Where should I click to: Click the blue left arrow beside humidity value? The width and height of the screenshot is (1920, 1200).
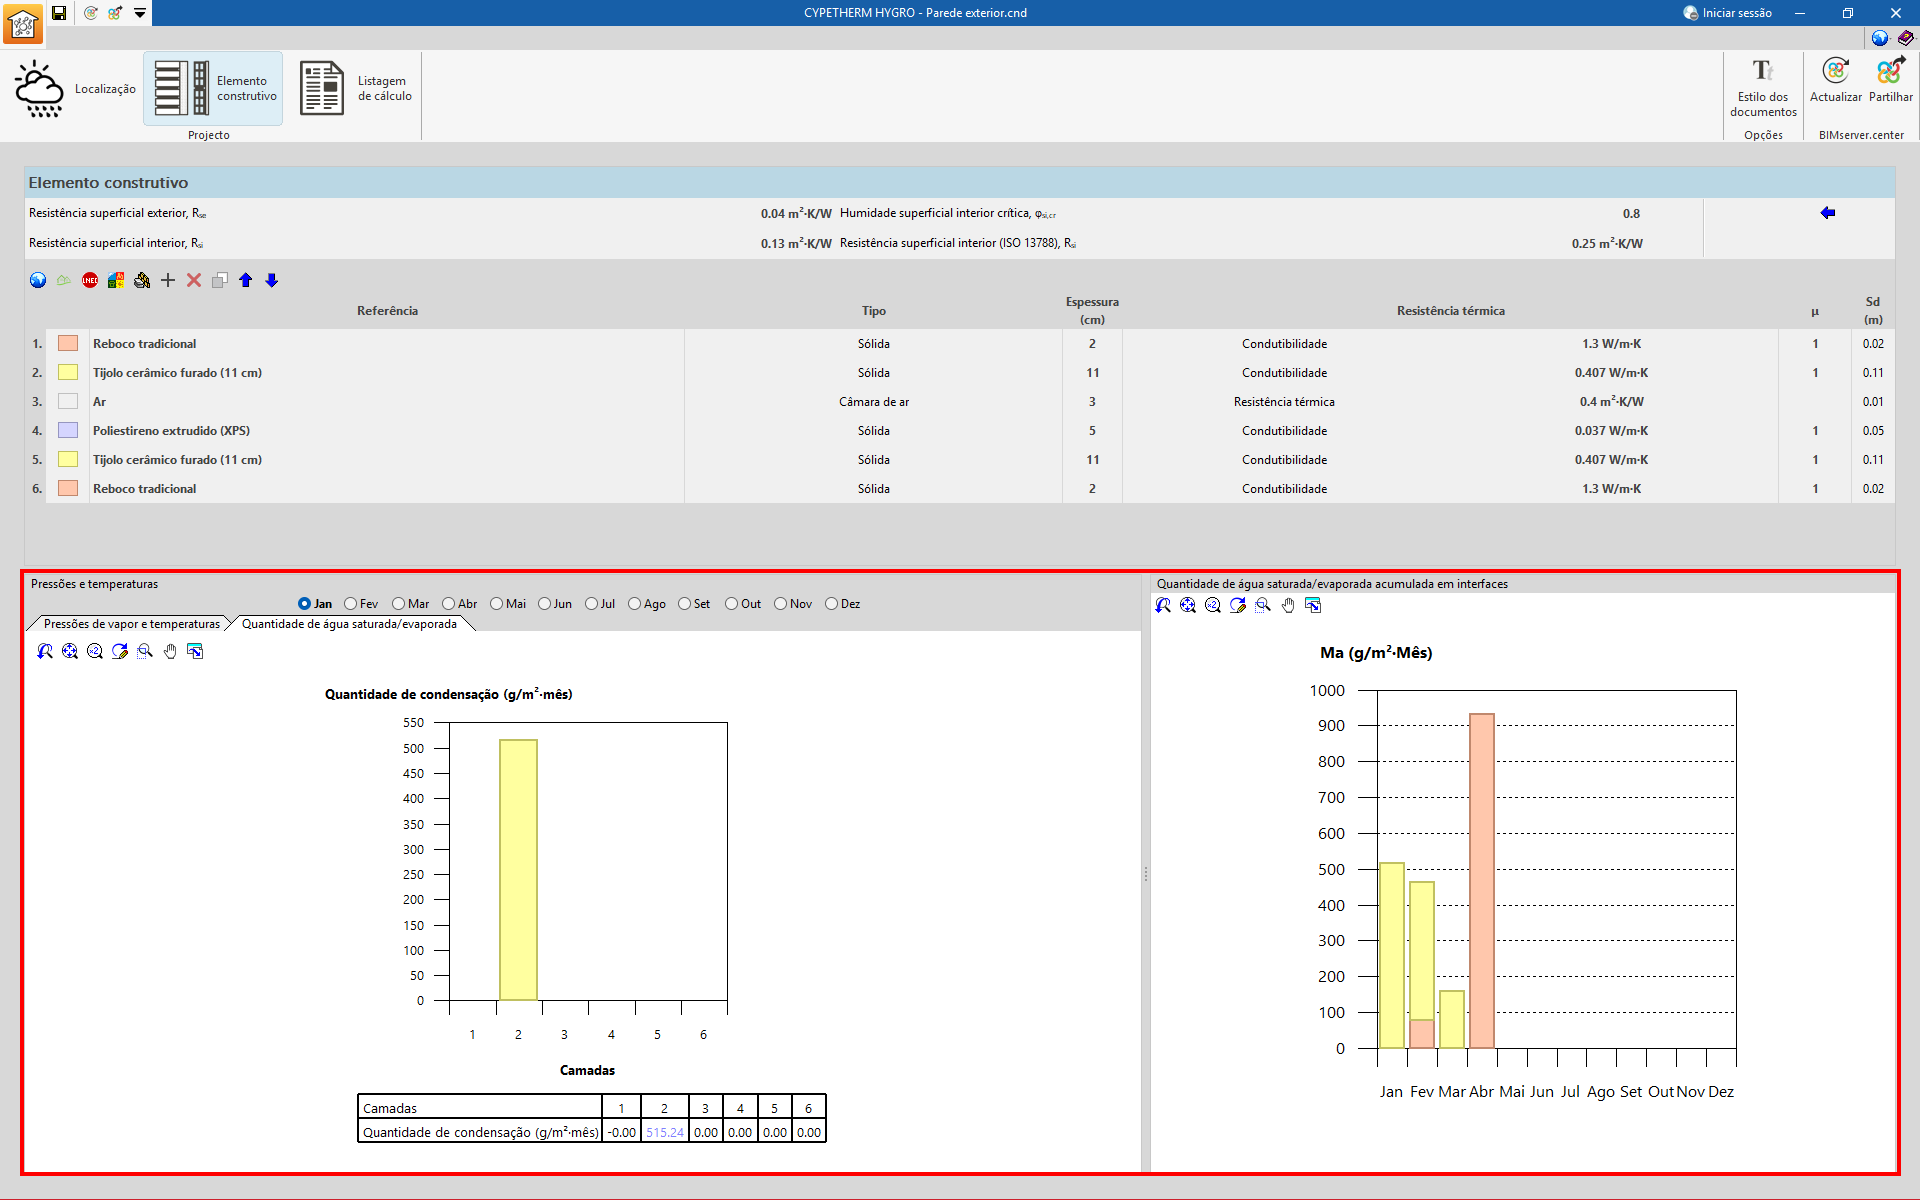pyautogui.click(x=1828, y=213)
